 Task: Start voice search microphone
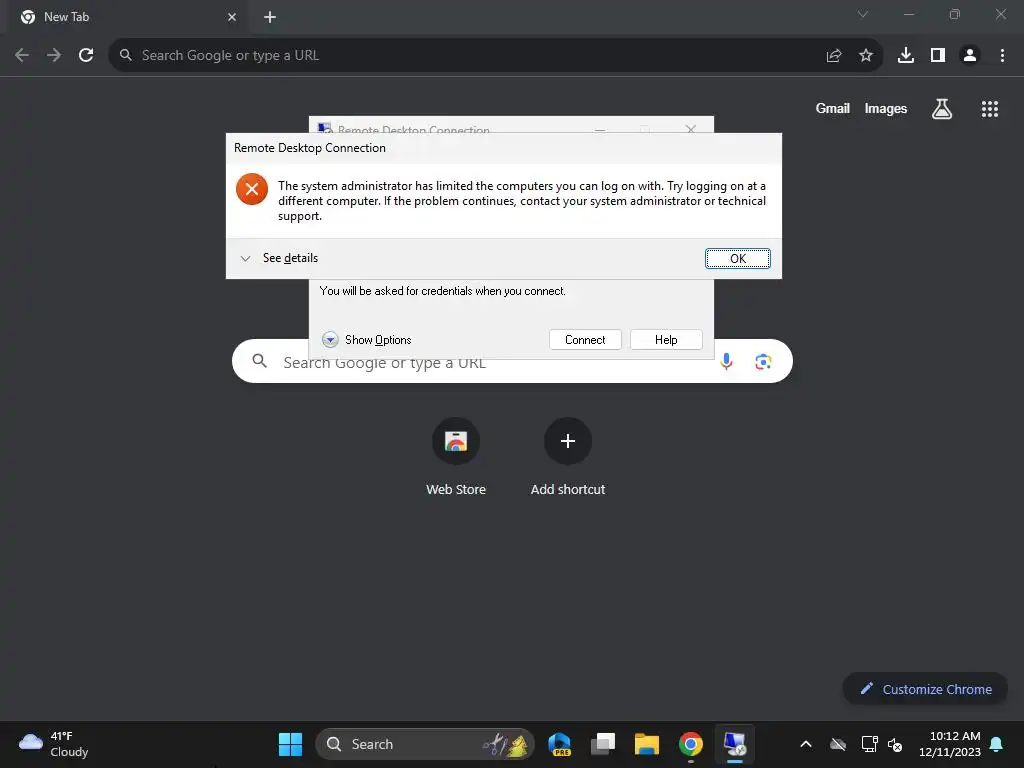point(726,361)
